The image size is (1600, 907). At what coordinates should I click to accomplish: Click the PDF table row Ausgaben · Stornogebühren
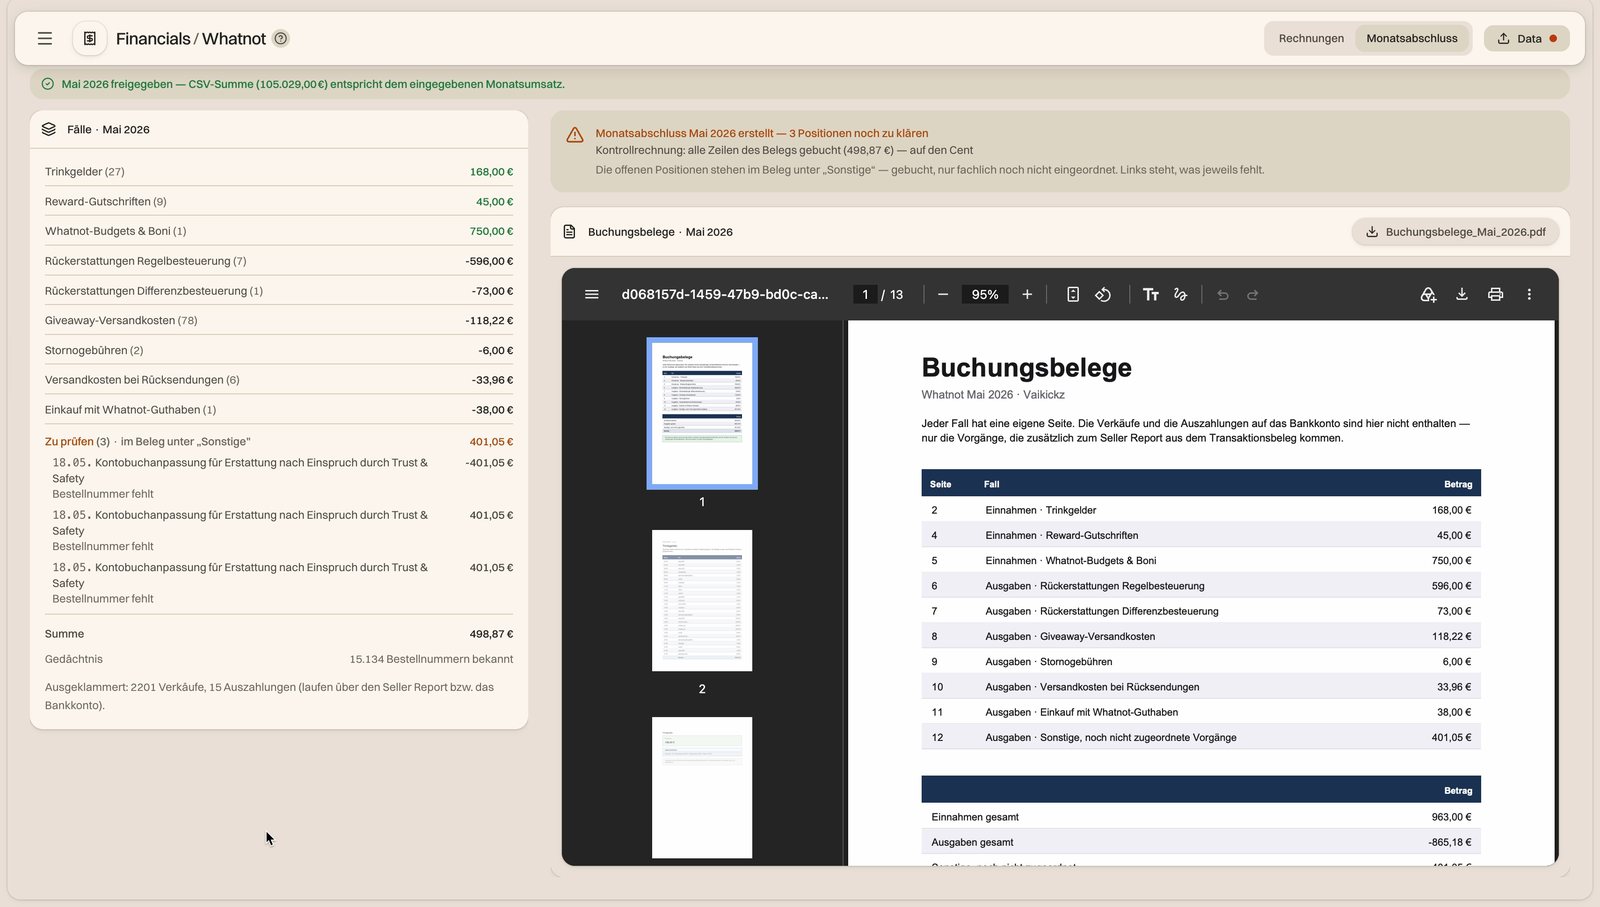1201,661
